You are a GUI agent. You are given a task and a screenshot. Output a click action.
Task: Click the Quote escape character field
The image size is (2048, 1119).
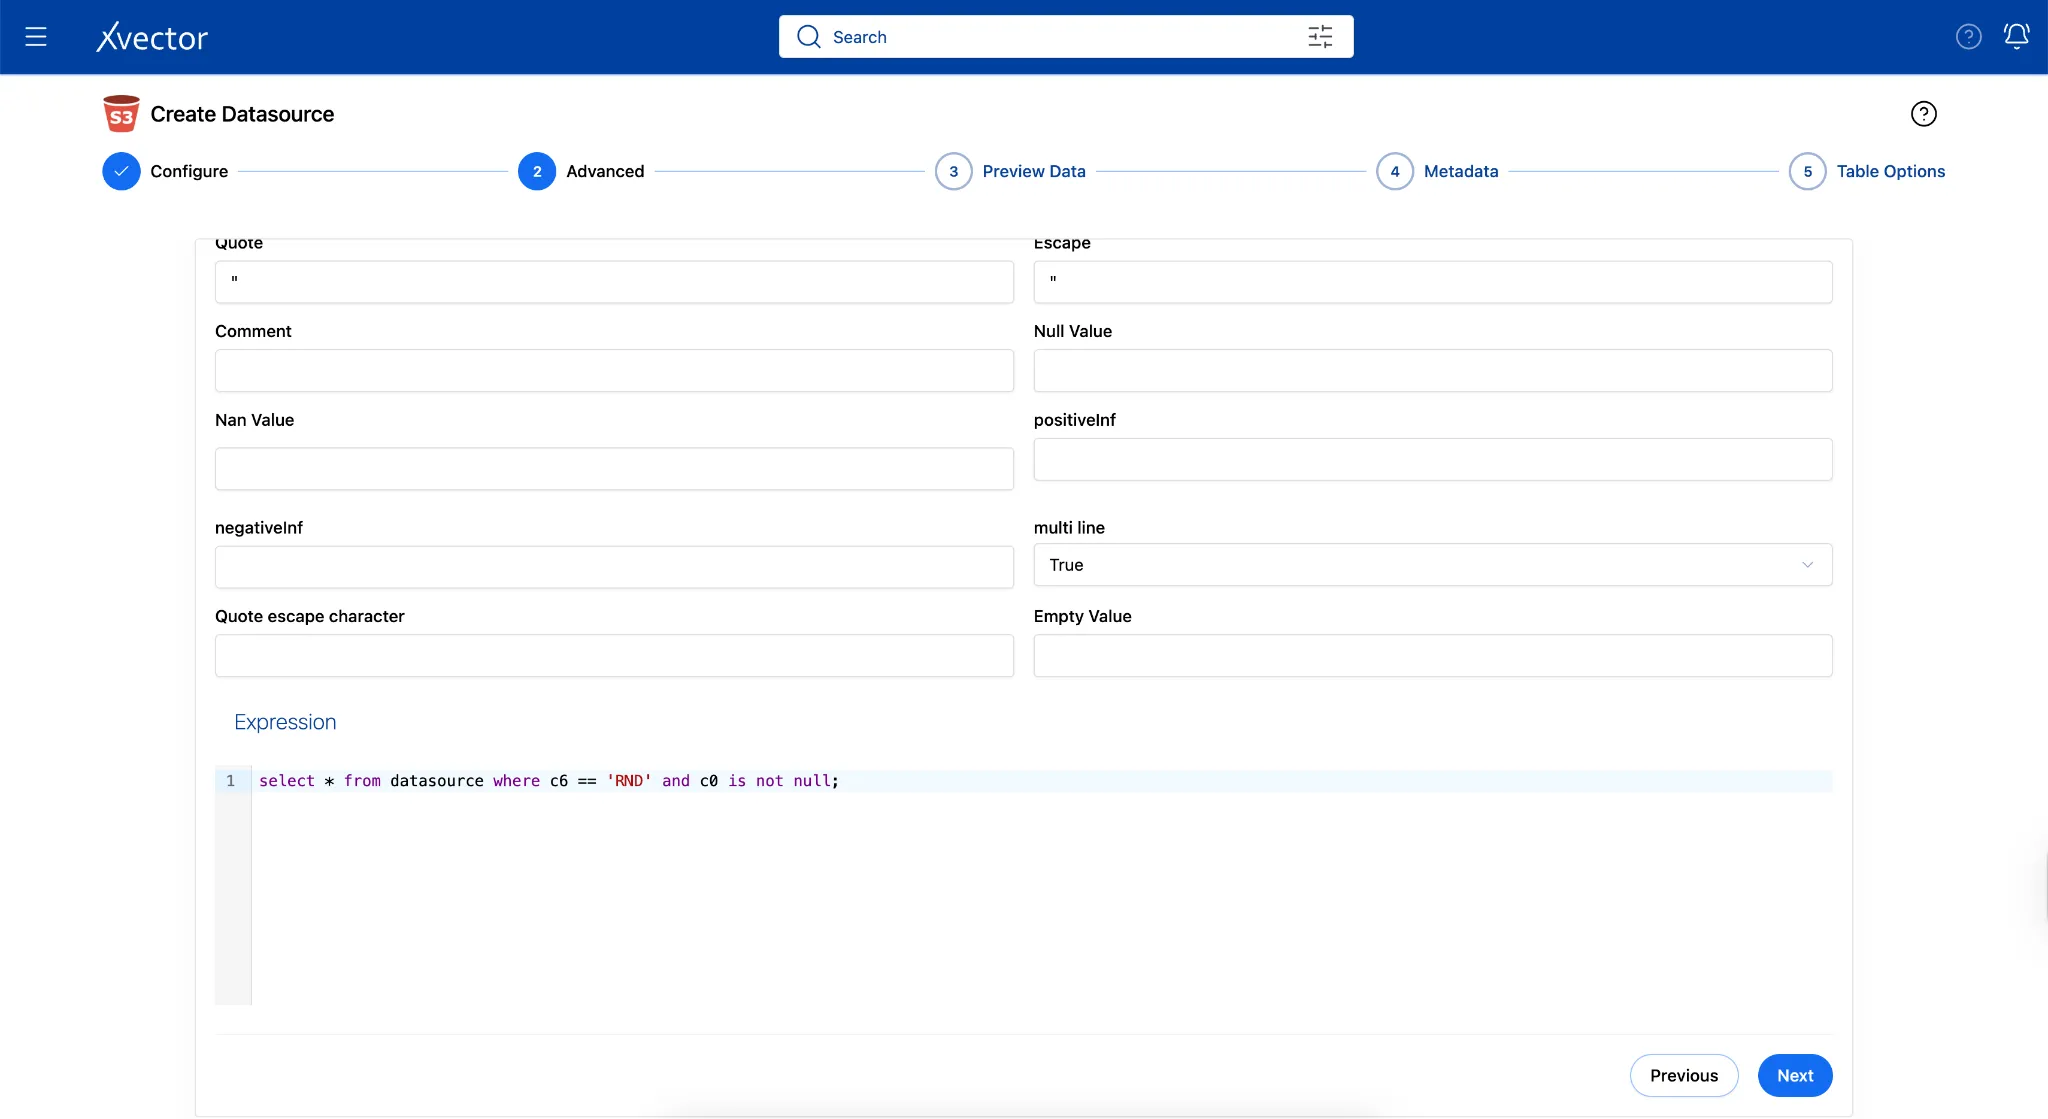(614, 655)
